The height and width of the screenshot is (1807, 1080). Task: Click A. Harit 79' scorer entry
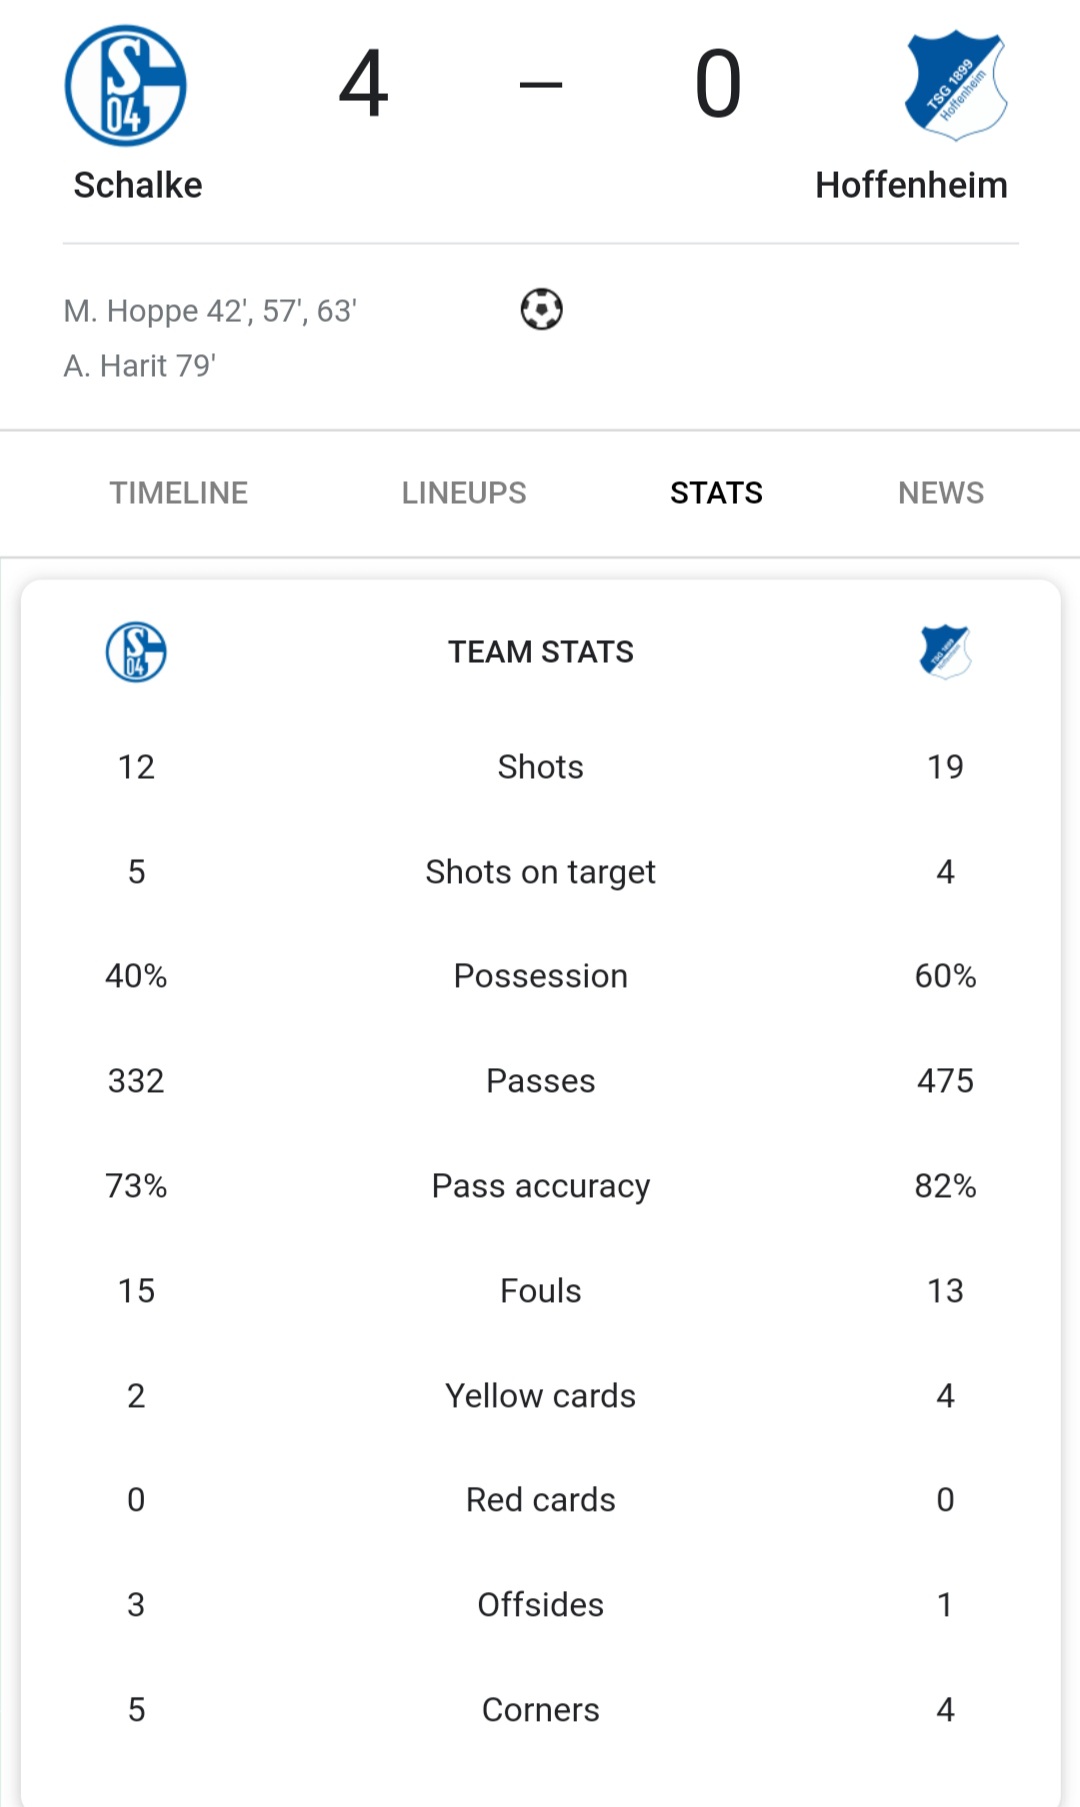(x=139, y=366)
